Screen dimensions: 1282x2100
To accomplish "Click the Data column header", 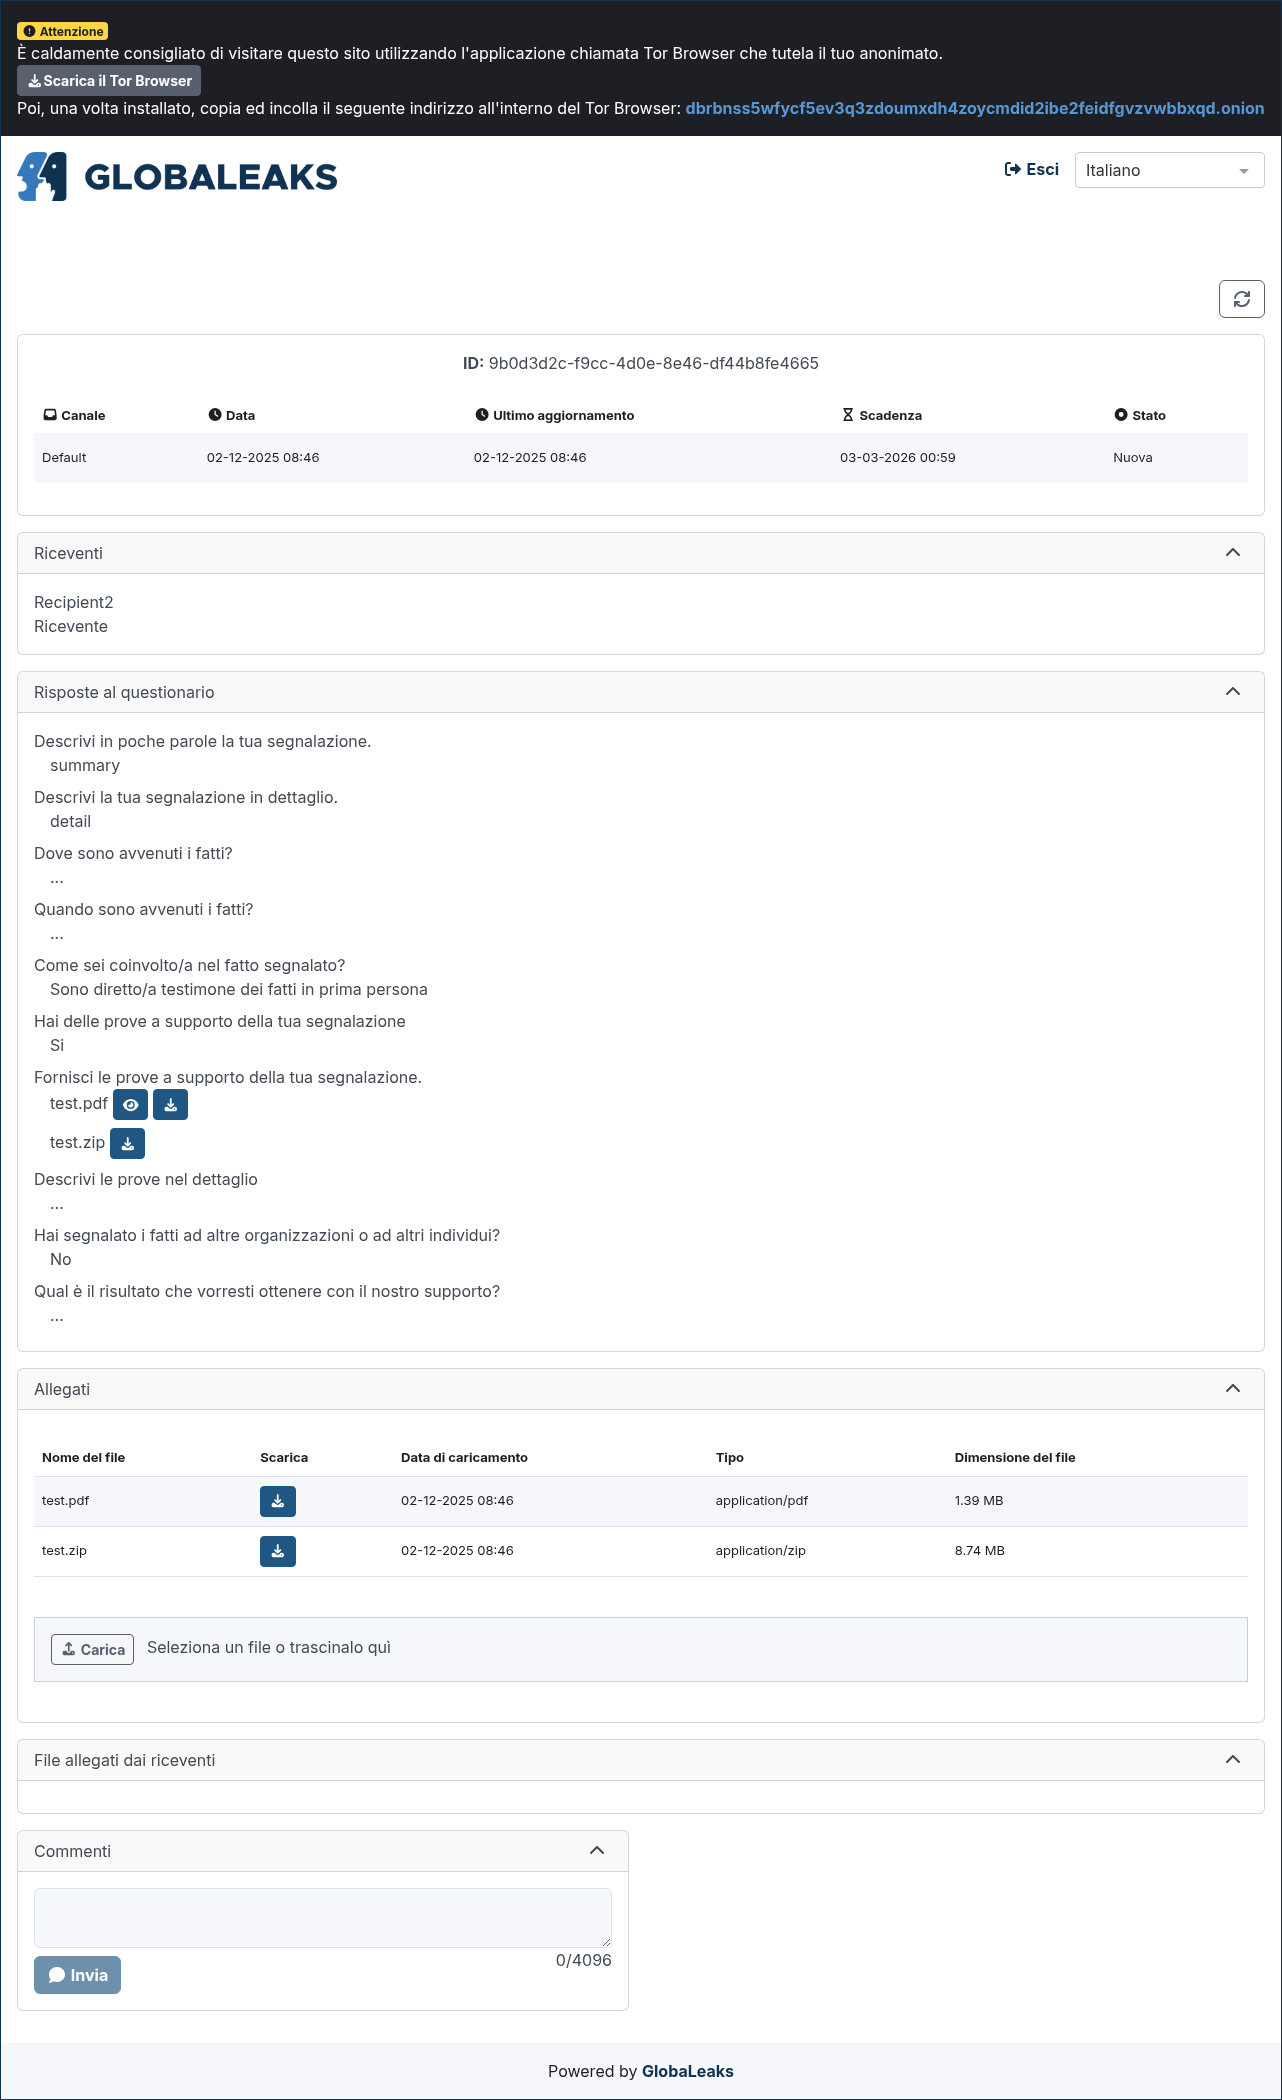I will tap(231, 415).
